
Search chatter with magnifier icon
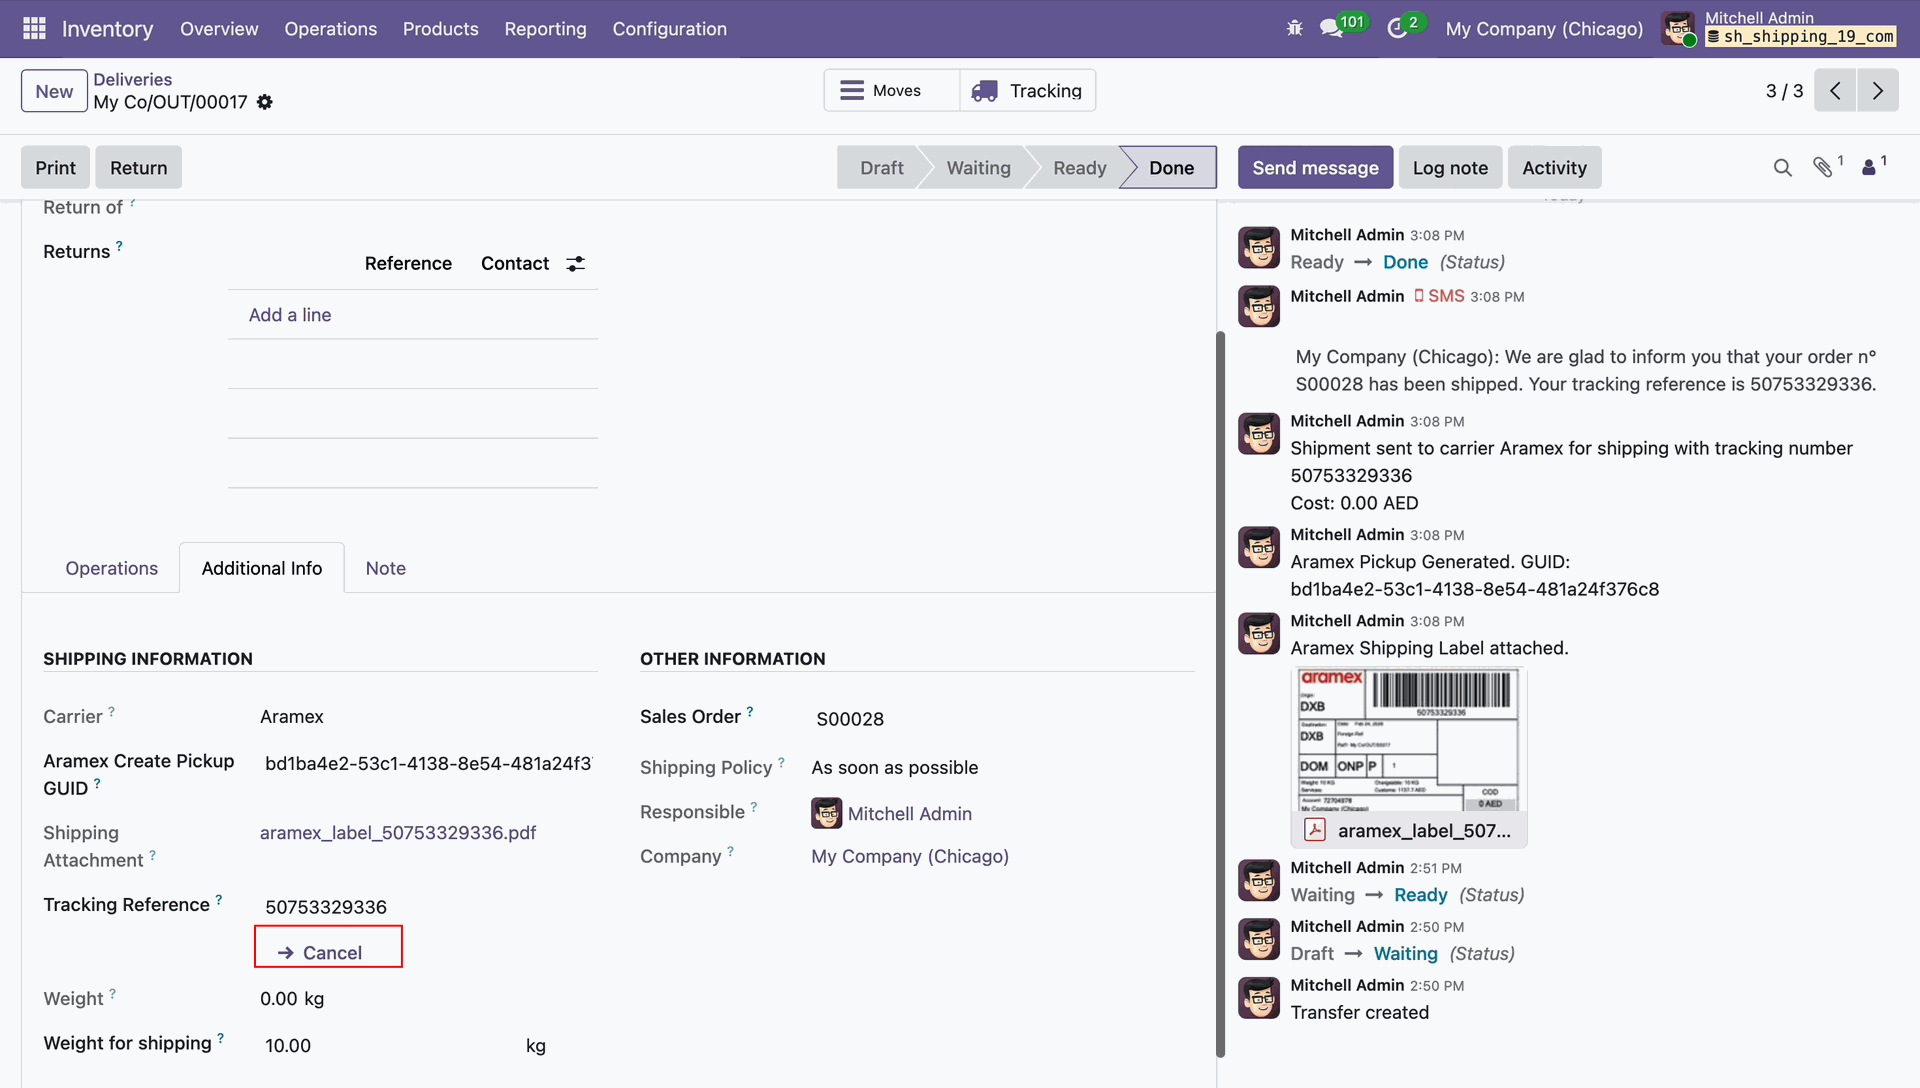[x=1782, y=168]
